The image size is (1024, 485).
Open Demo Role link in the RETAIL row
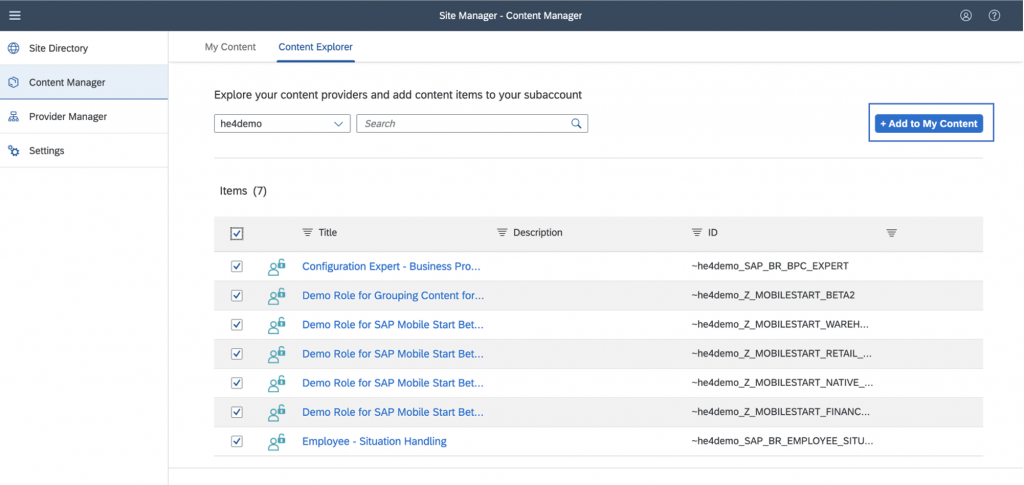click(393, 354)
